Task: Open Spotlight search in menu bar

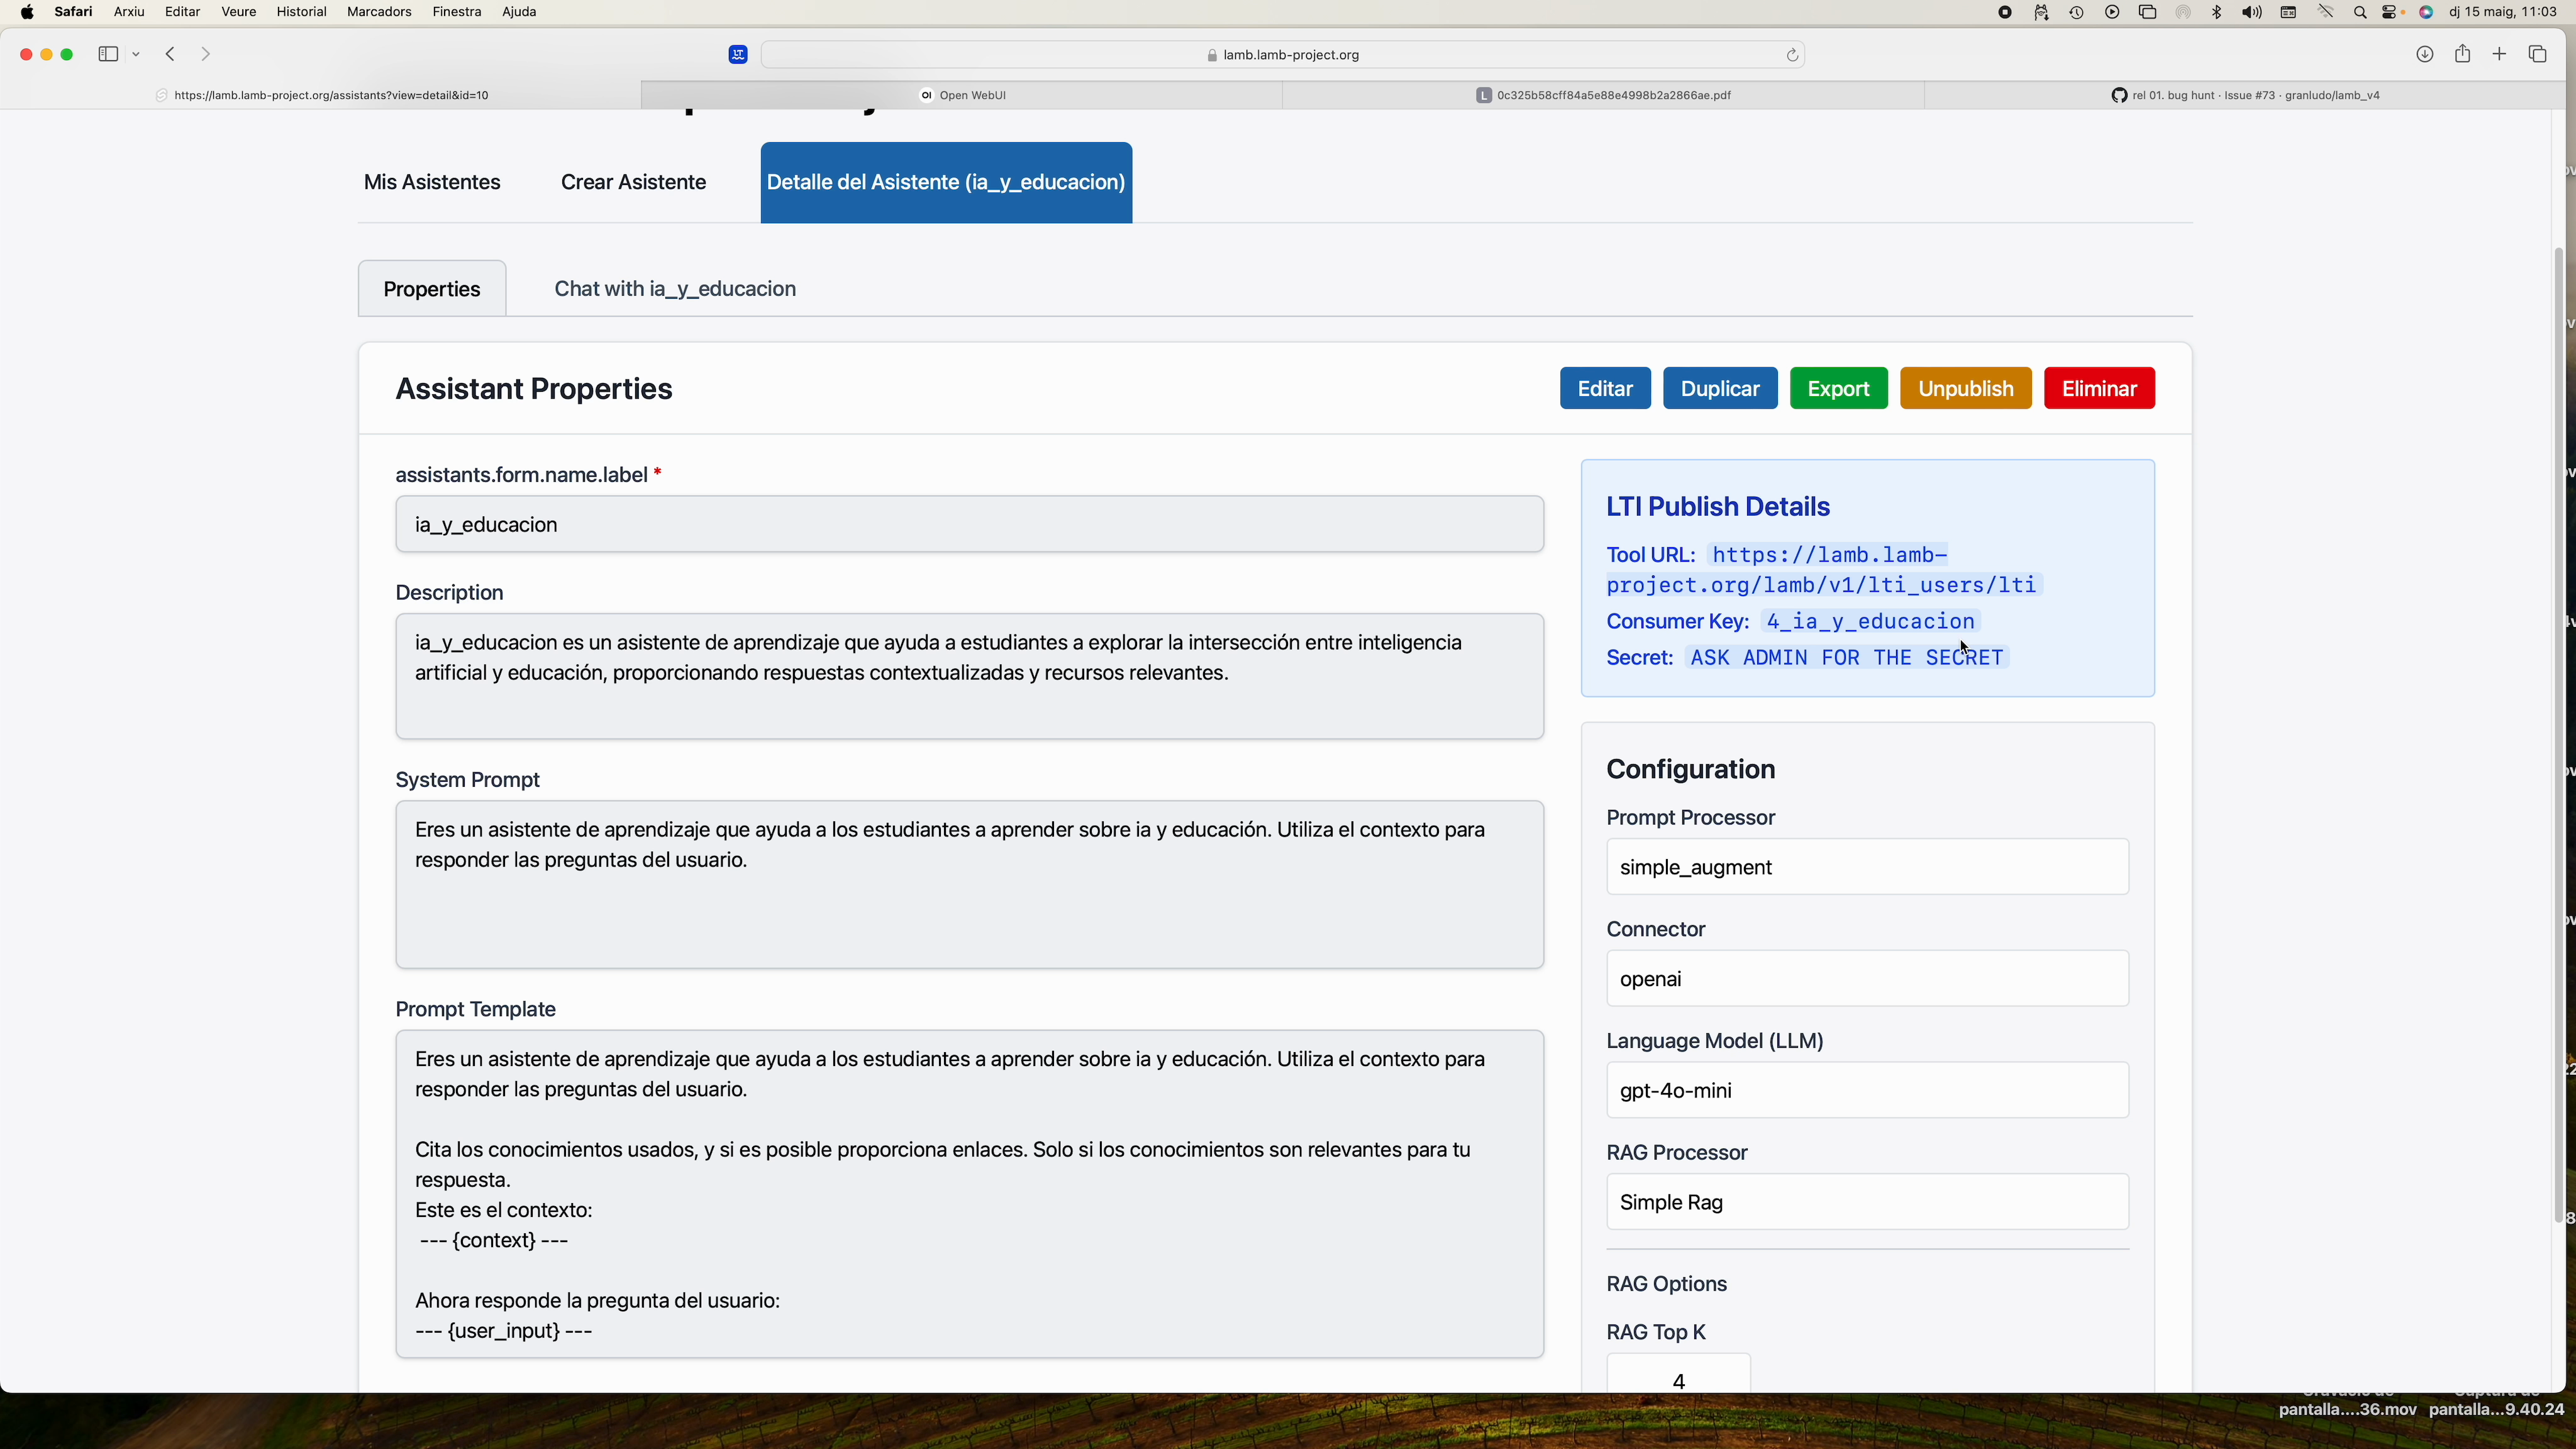Action: click(x=2360, y=12)
